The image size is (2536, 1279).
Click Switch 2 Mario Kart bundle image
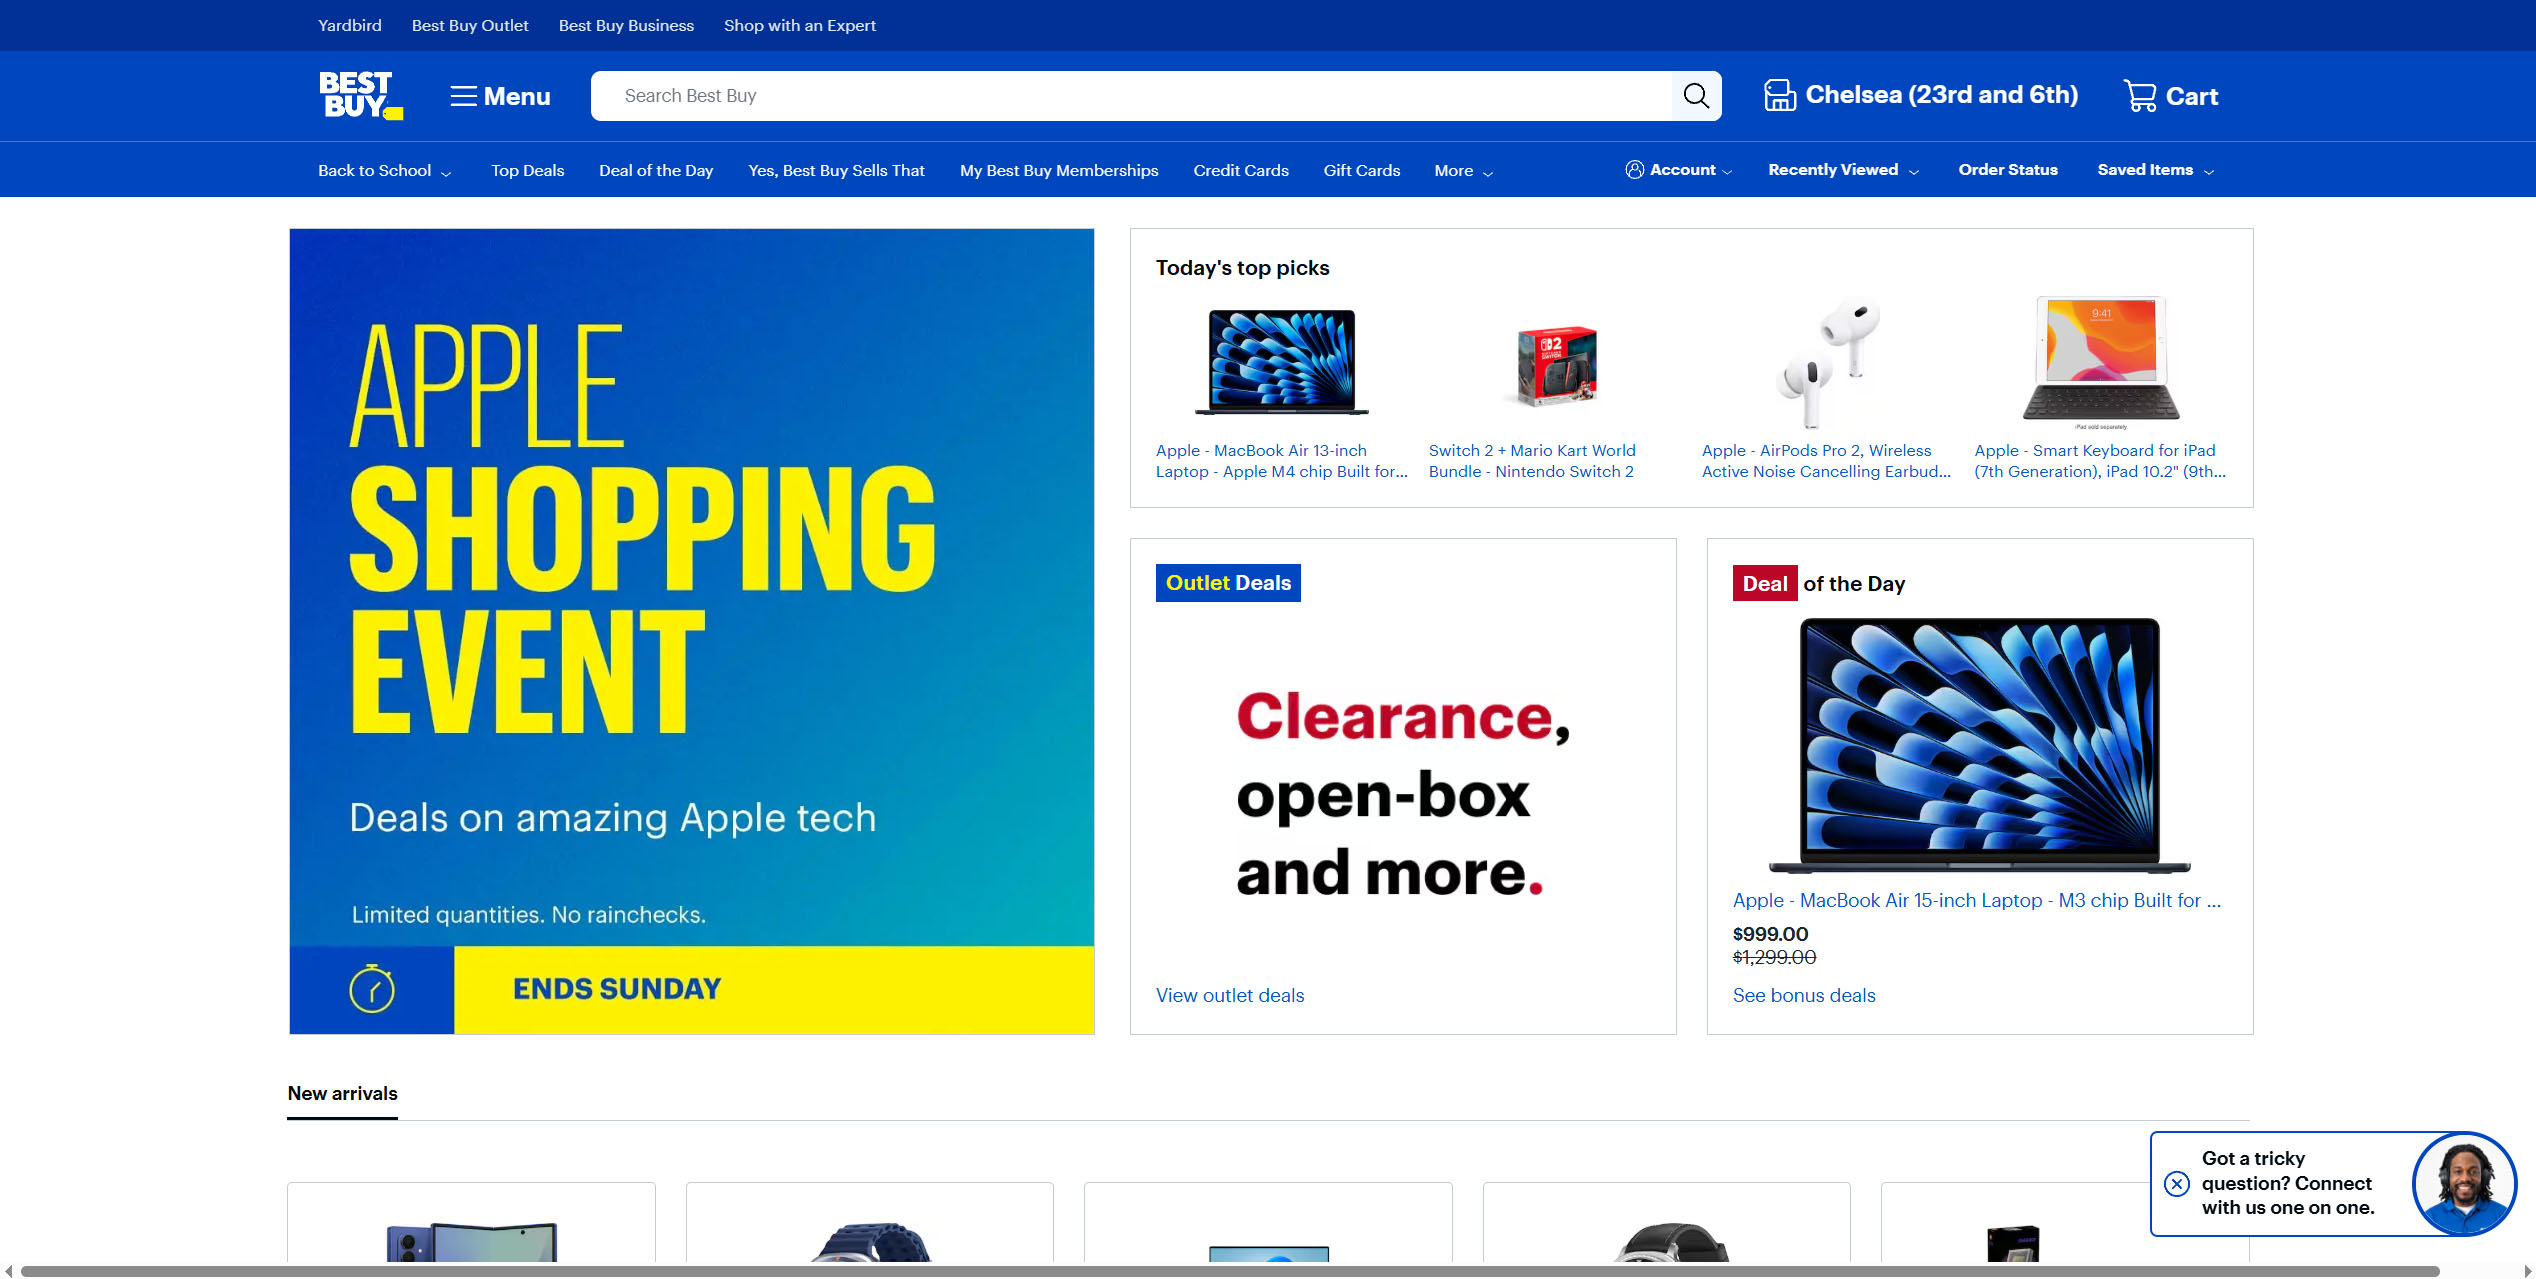tap(1557, 366)
